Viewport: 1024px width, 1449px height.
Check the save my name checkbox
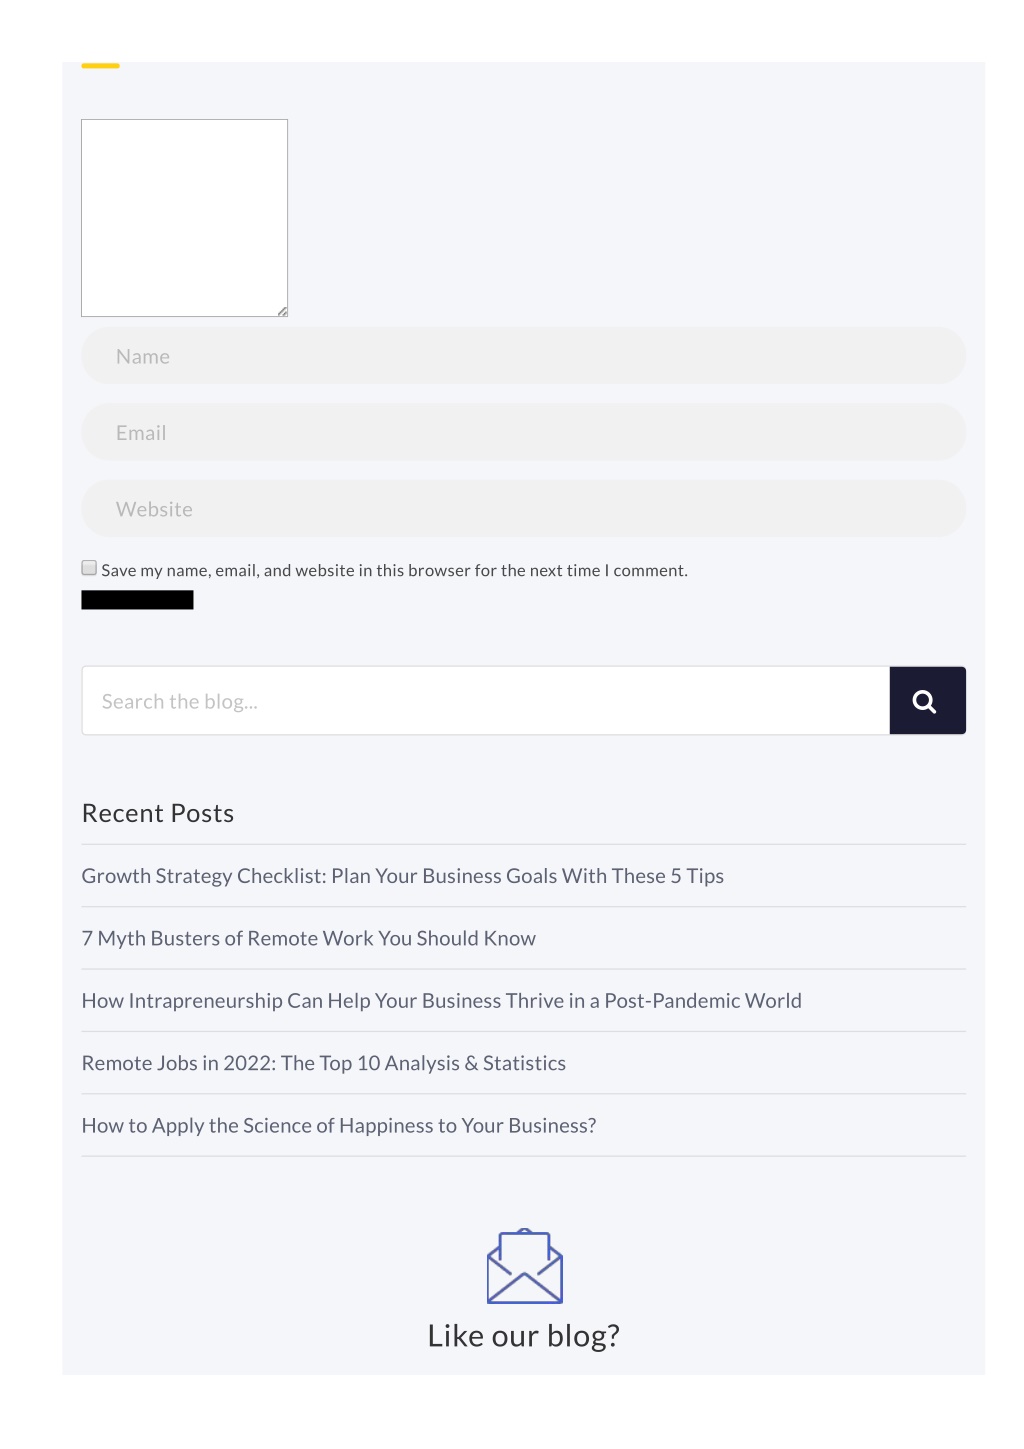pos(89,568)
